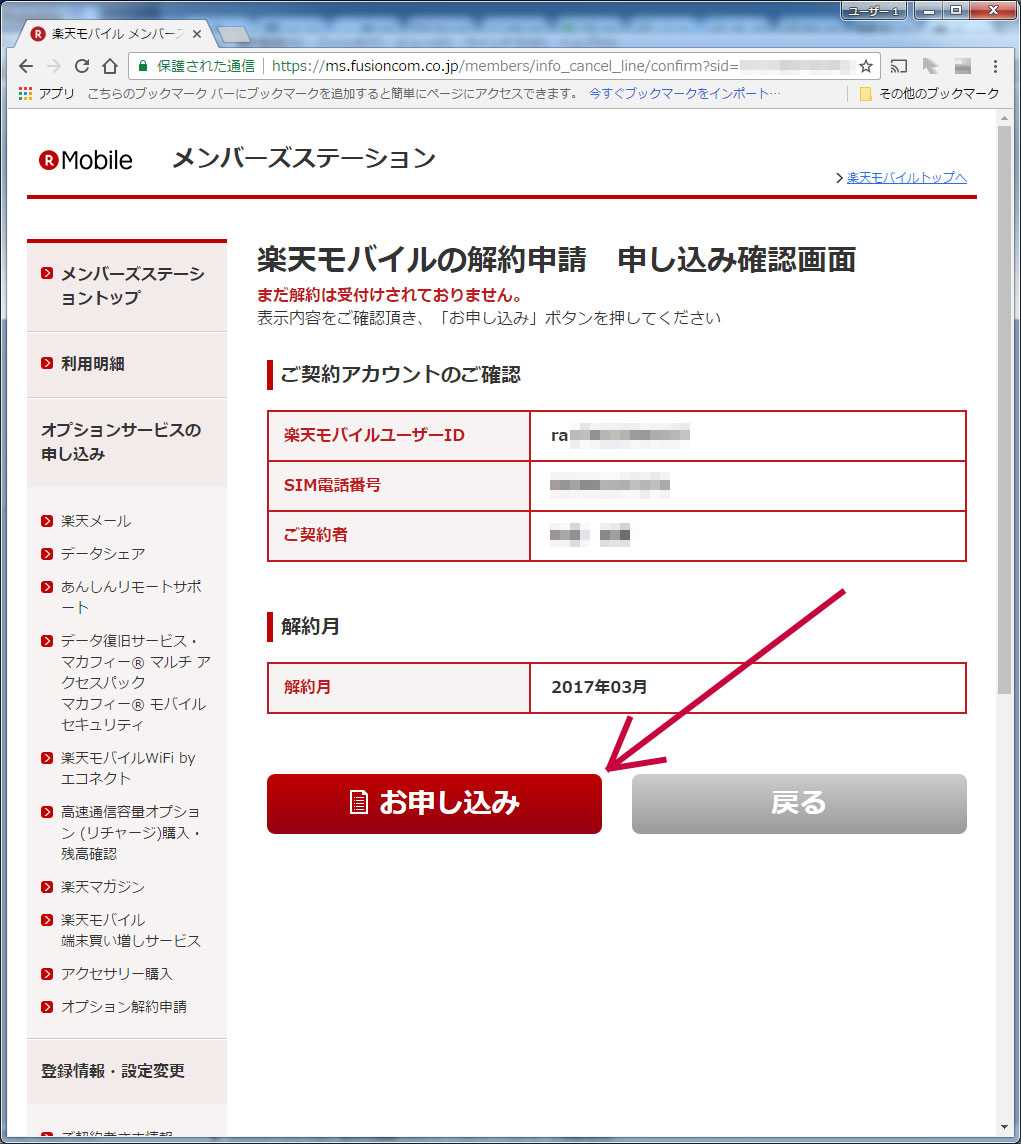Open a new browser tab

pos(233,35)
